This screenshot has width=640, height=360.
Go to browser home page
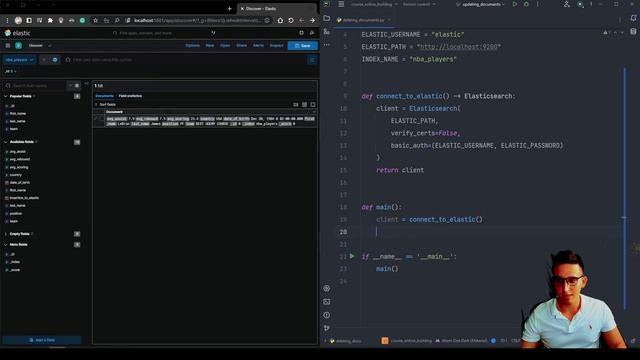coord(280,20)
